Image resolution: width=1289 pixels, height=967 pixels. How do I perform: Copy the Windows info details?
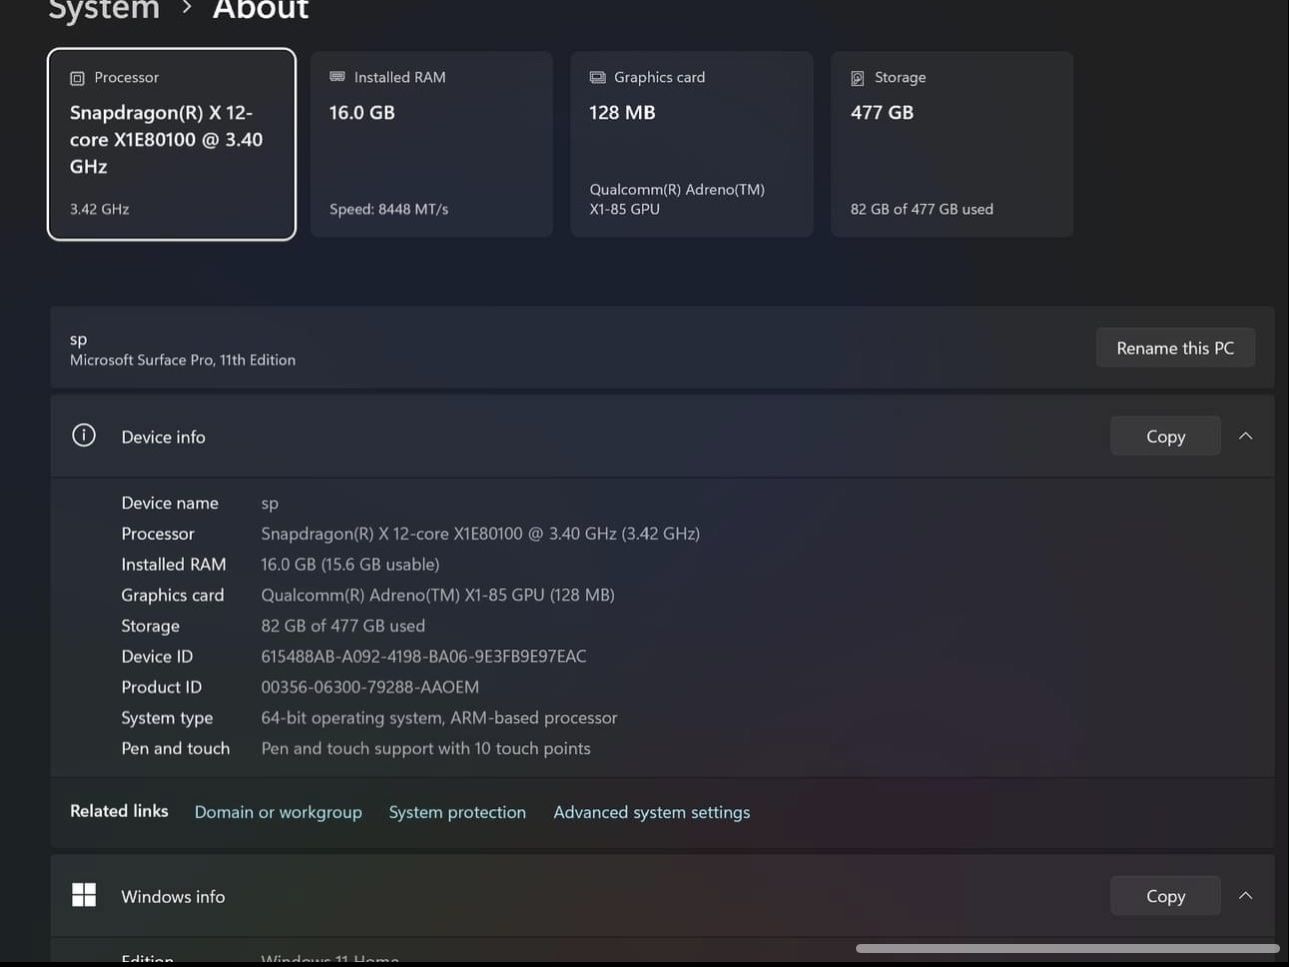(x=1165, y=896)
